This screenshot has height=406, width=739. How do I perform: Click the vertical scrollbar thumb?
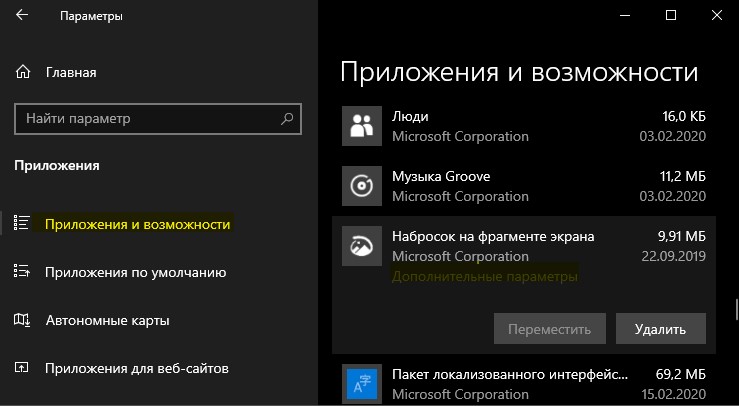pos(736,309)
